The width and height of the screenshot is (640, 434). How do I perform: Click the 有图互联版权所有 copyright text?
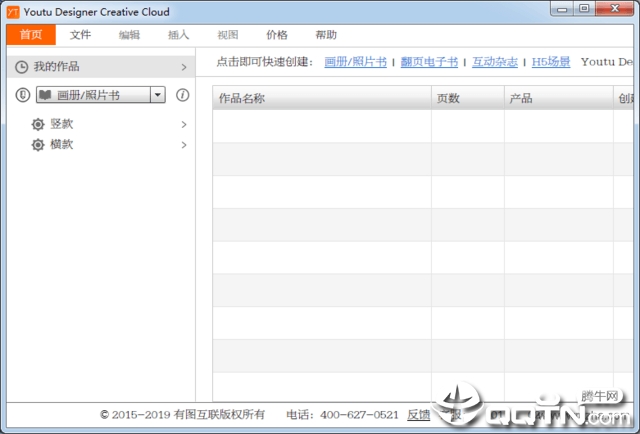[x=220, y=415]
